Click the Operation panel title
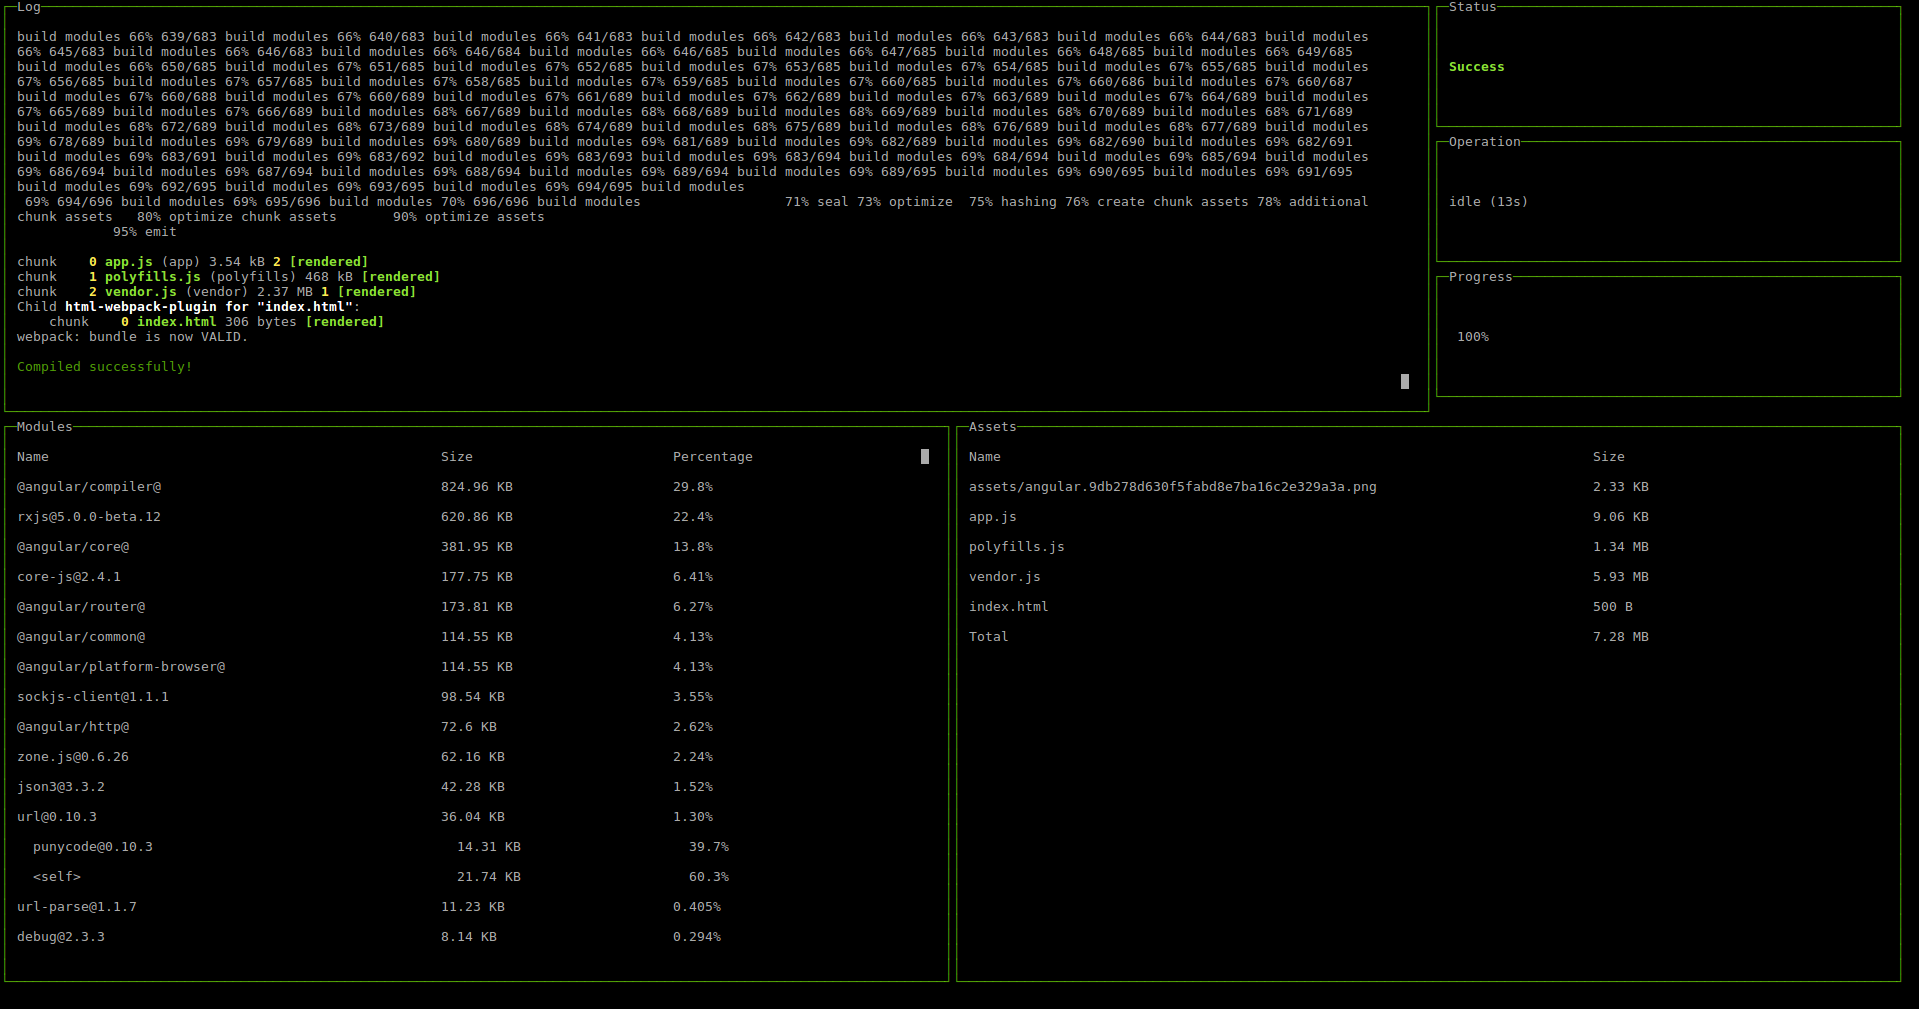 1485,142
